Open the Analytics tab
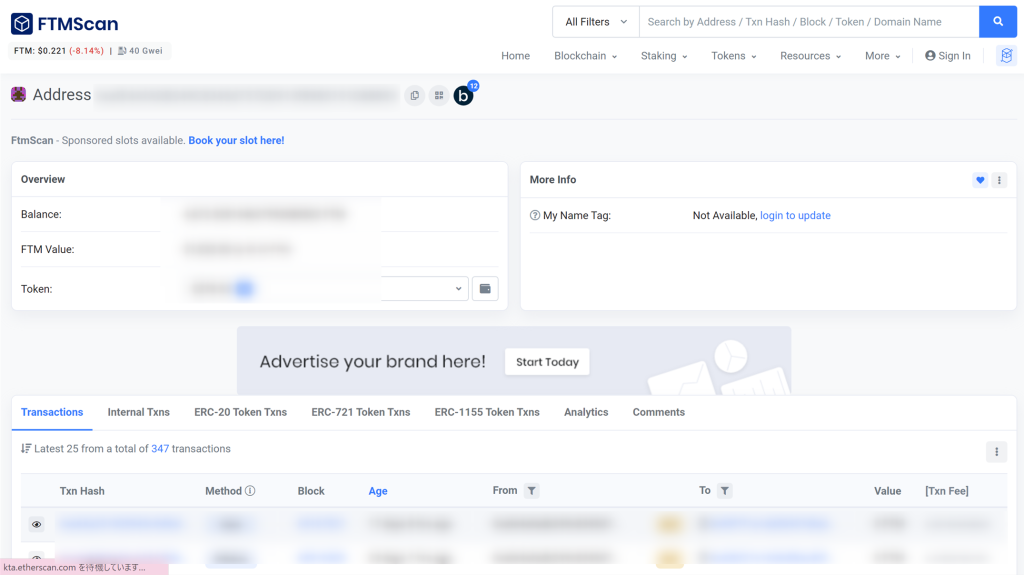1024x575 pixels. 586,412
